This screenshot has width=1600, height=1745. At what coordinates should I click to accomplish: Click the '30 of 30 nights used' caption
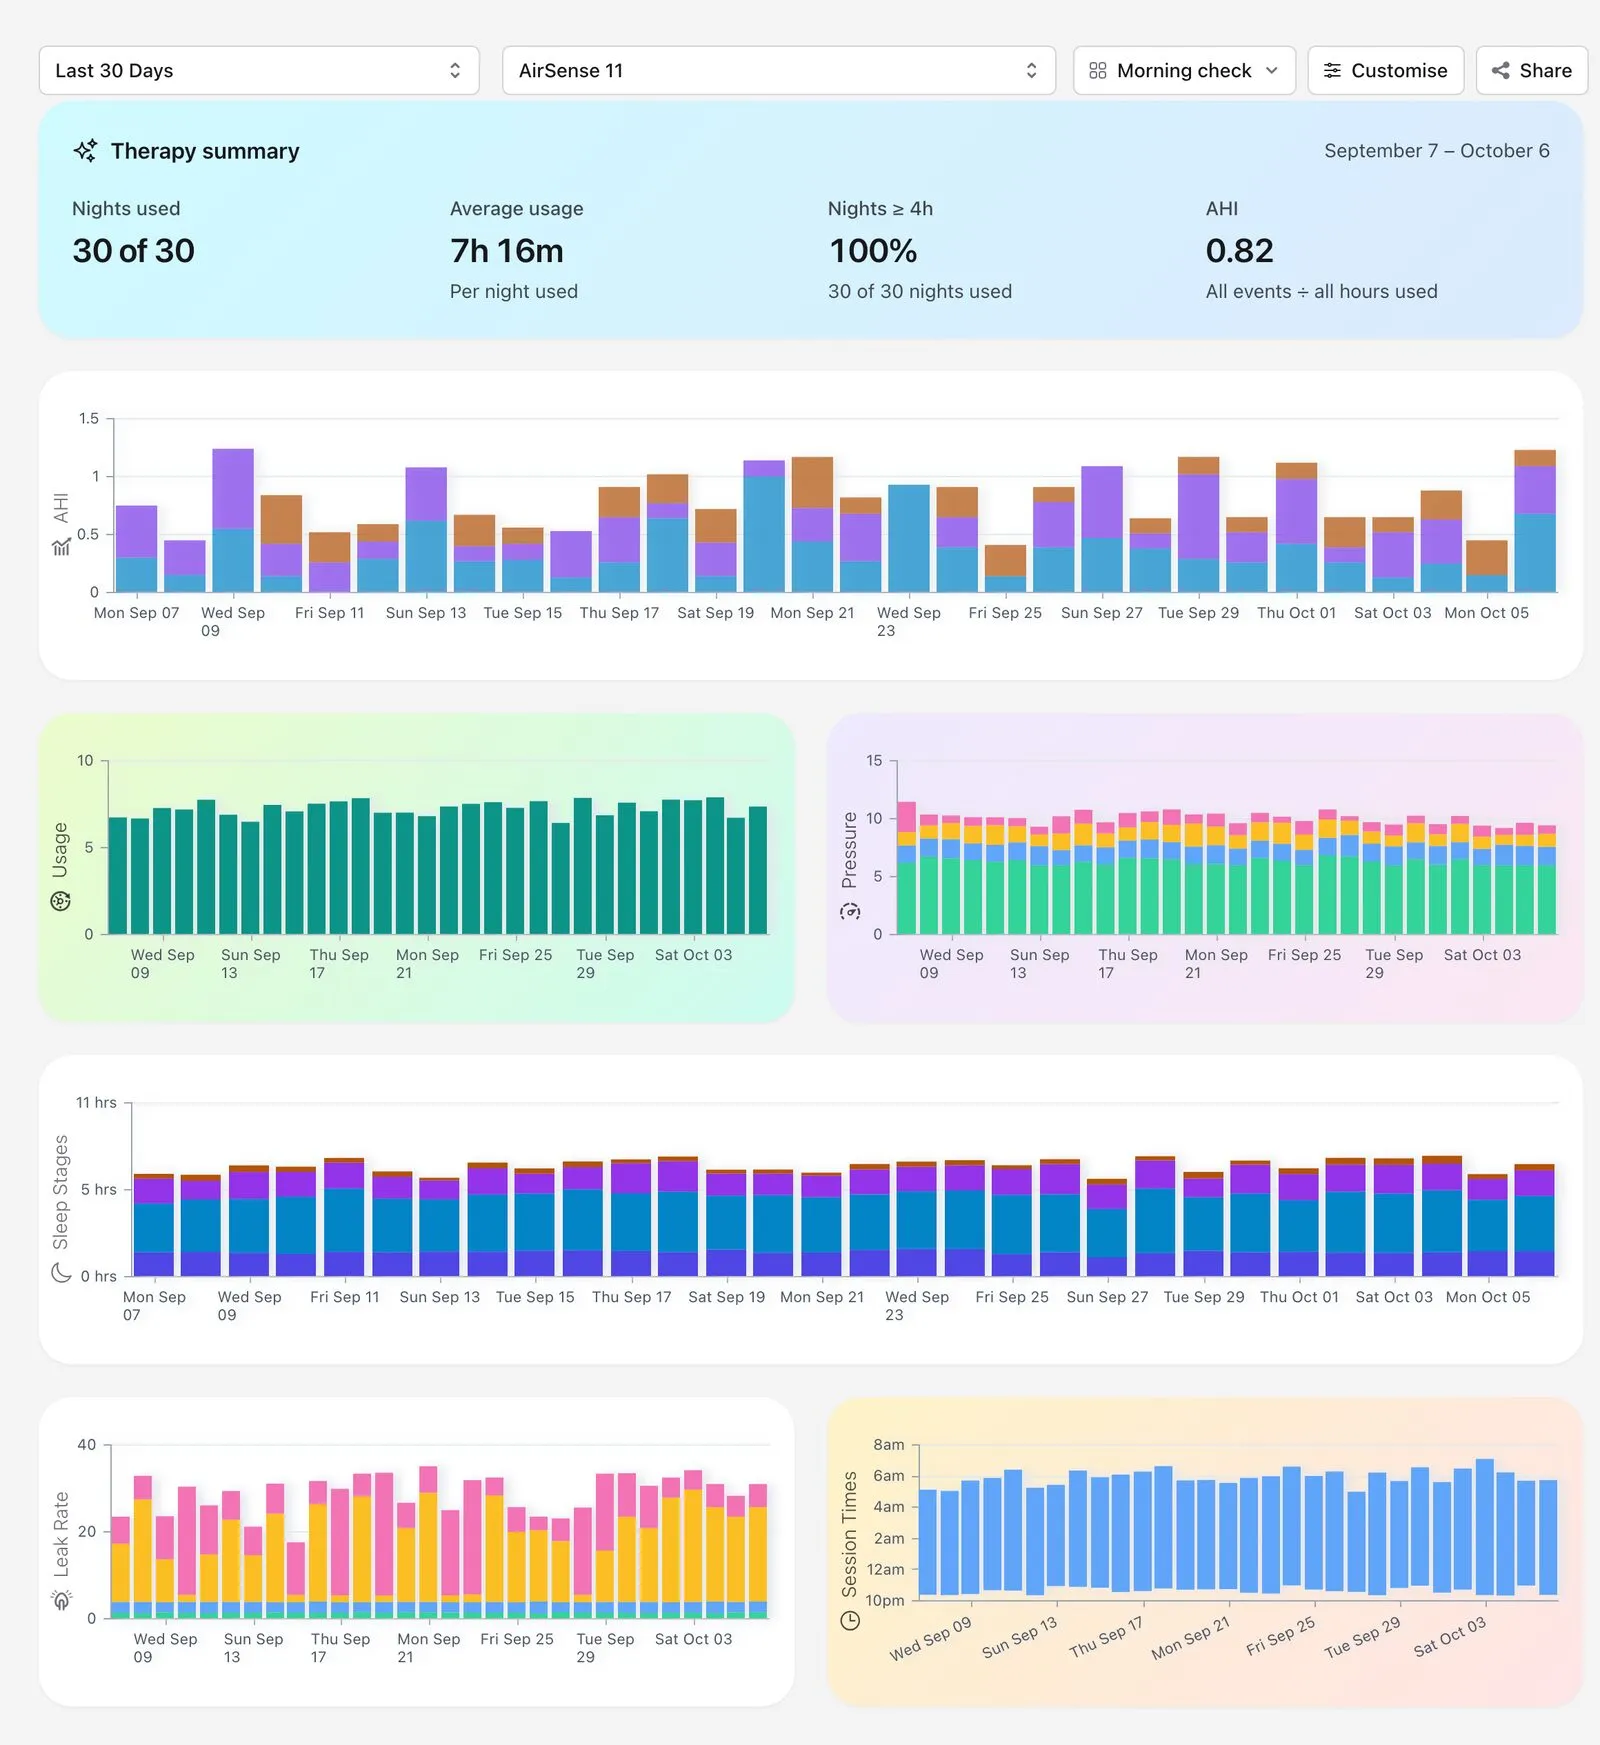920,292
